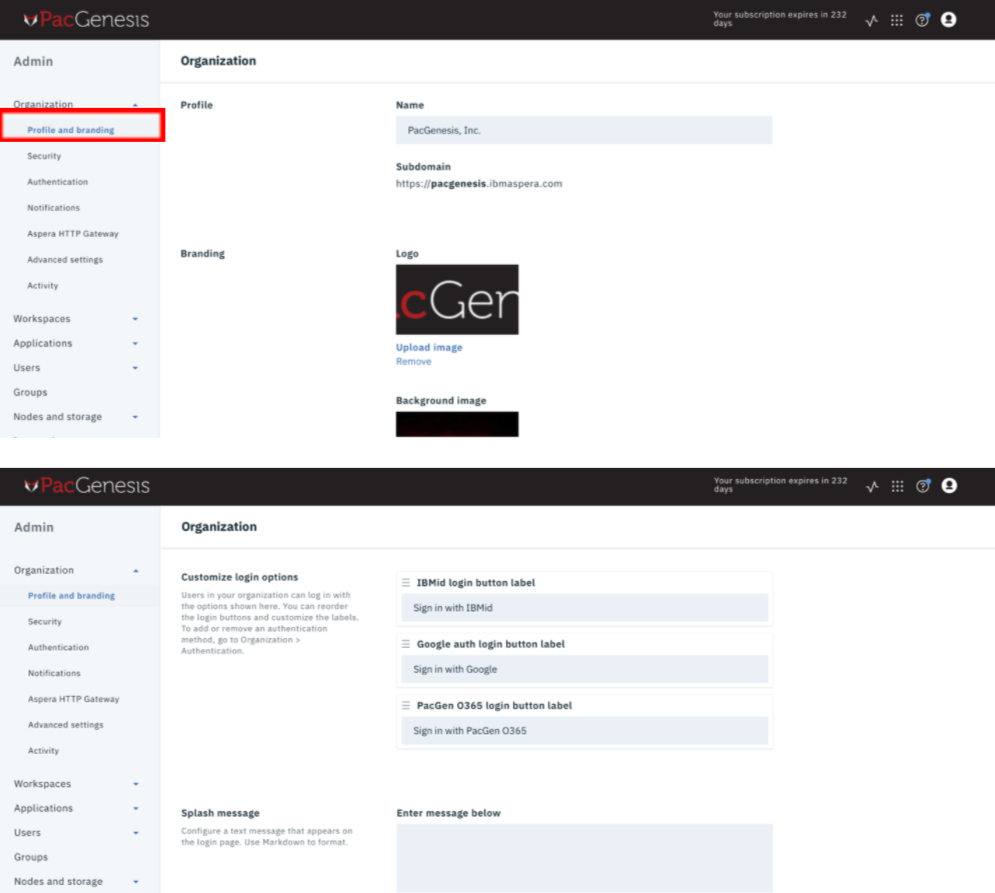Open the activity monitor icon in the upper screenshot header
The width and height of the screenshot is (995, 893).
coord(872,20)
